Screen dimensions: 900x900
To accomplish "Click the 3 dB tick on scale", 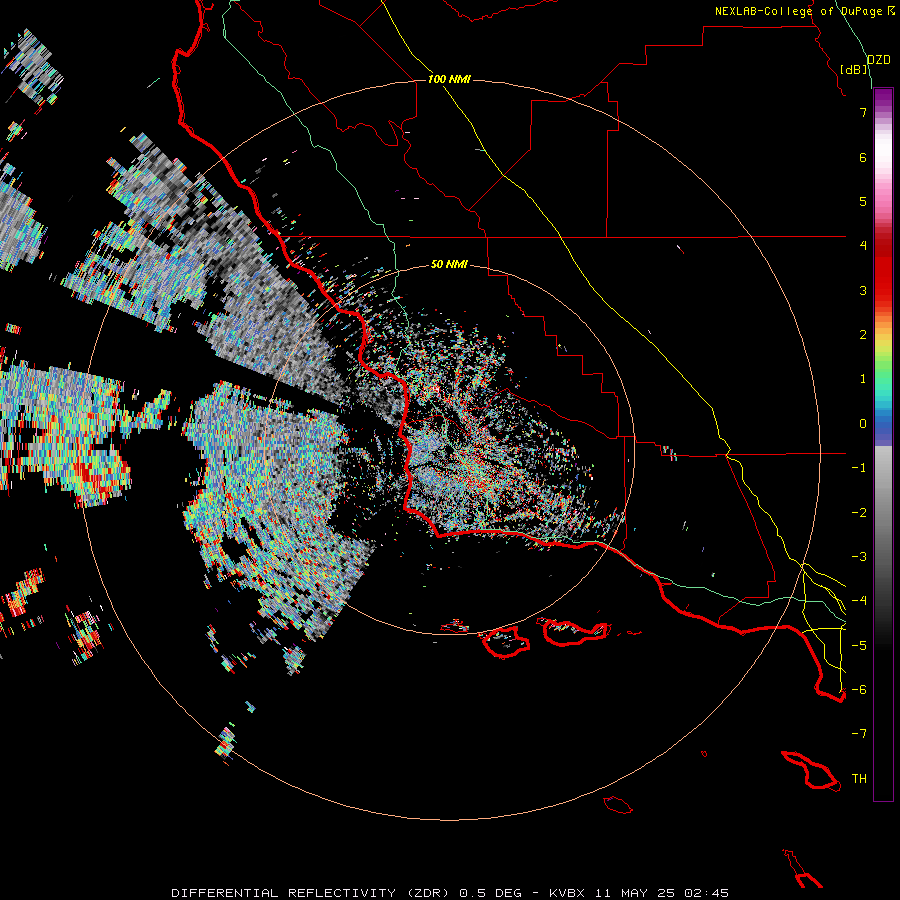I will click(863, 290).
